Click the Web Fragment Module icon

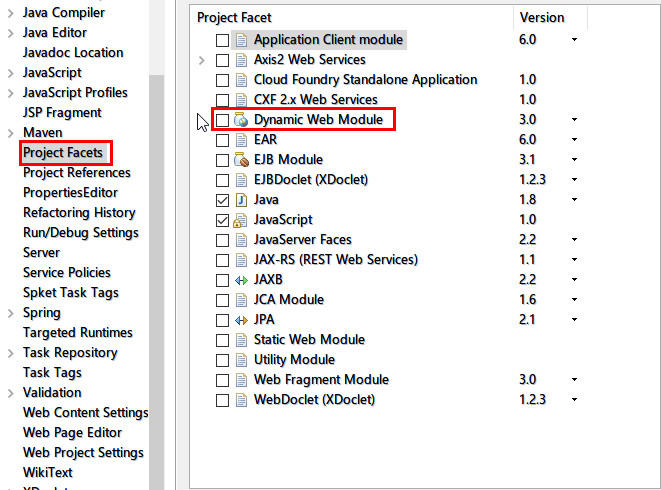tap(240, 380)
